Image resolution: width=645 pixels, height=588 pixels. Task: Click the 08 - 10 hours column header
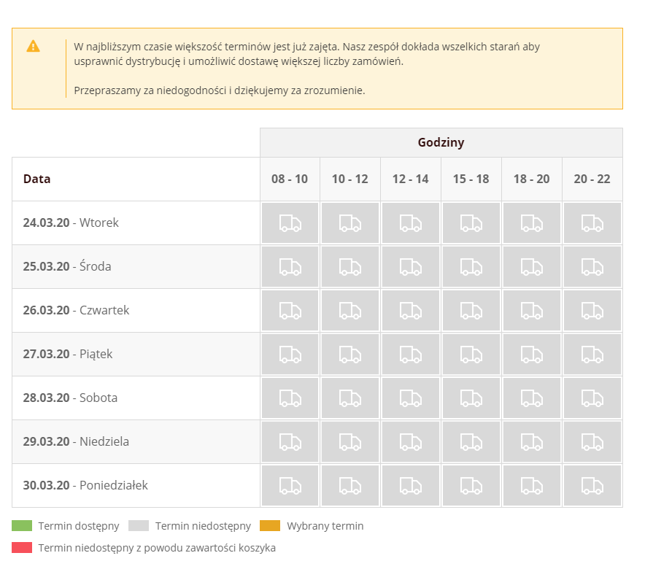[290, 179]
